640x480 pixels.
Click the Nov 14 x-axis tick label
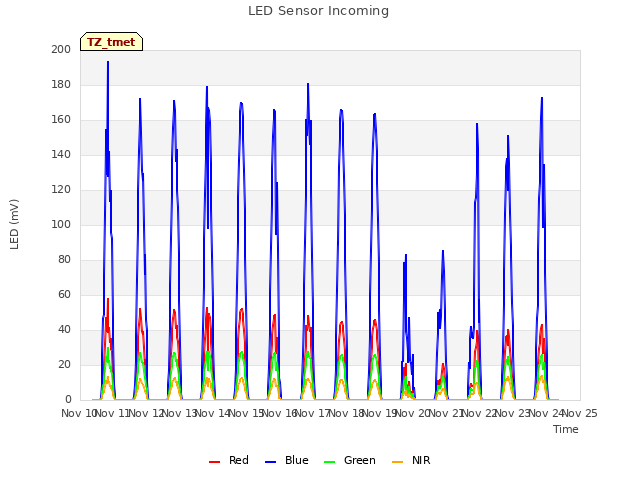[212, 413]
